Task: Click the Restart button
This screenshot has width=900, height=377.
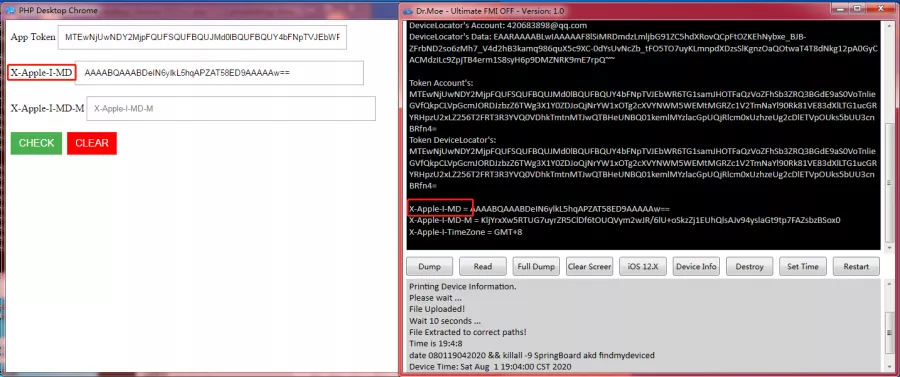Action: [856, 266]
